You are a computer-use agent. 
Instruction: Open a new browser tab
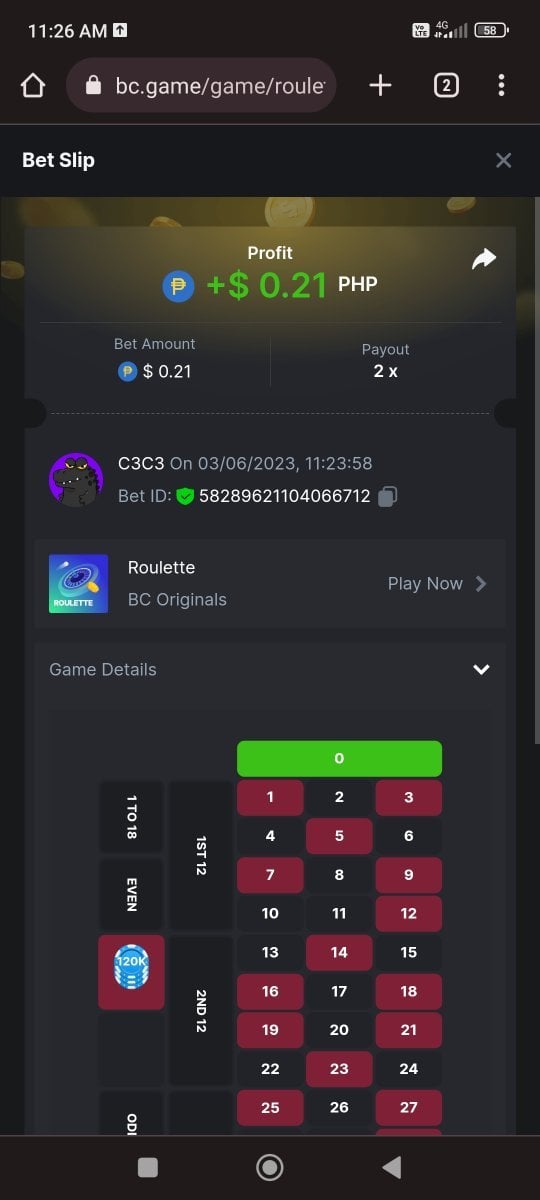point(380,85)
